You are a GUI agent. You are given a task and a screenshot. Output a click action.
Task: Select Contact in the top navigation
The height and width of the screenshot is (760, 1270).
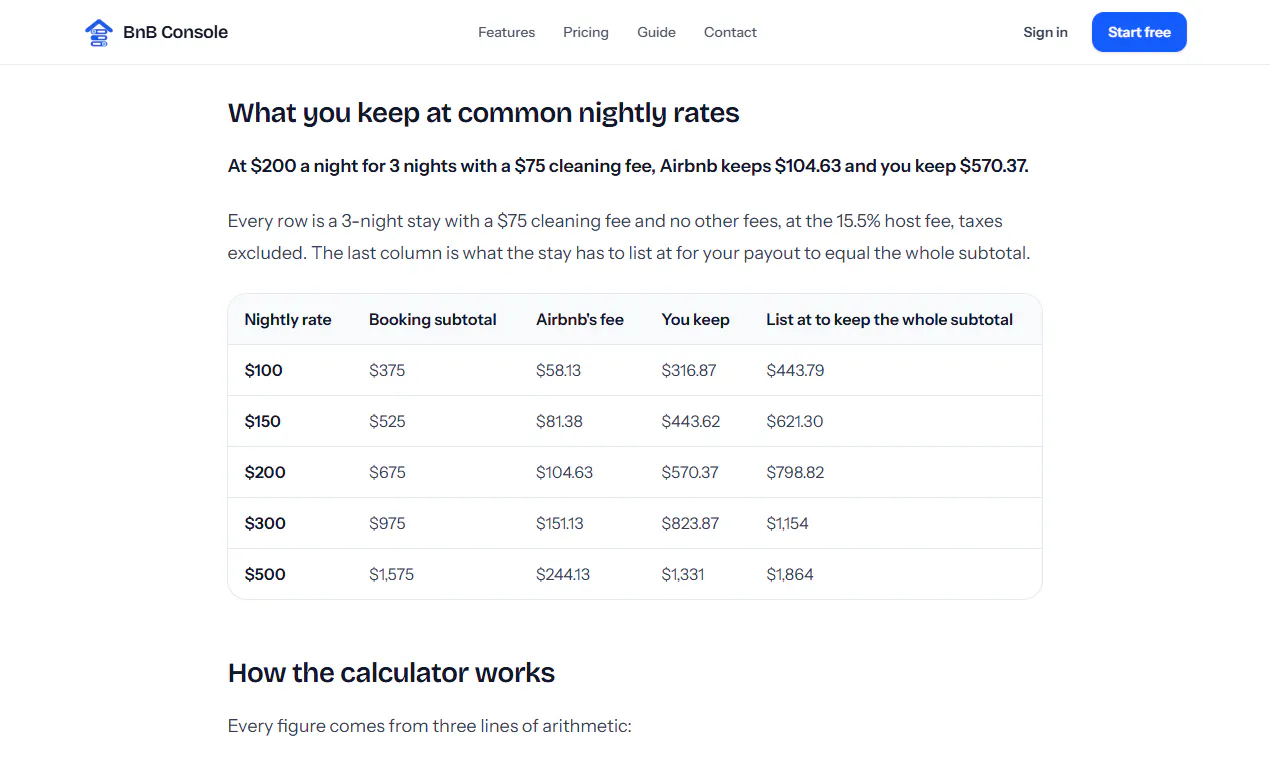point(730,32)
